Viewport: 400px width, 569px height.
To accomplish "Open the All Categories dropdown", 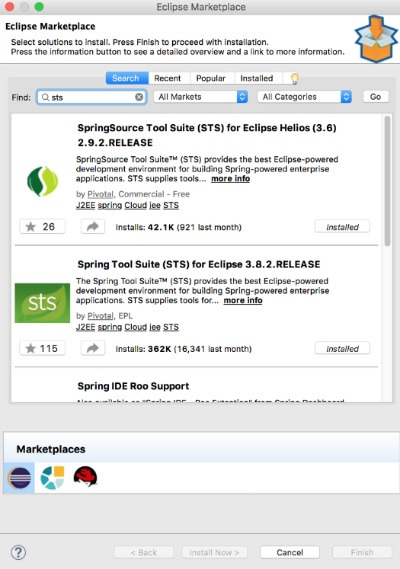I will click(305, 97).
